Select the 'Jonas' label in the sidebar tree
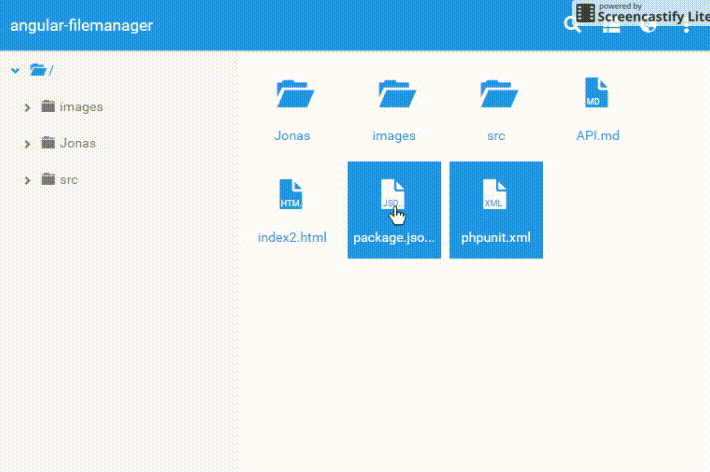The width and height of the screenshot is (710, 472). [x=78, y=143]
